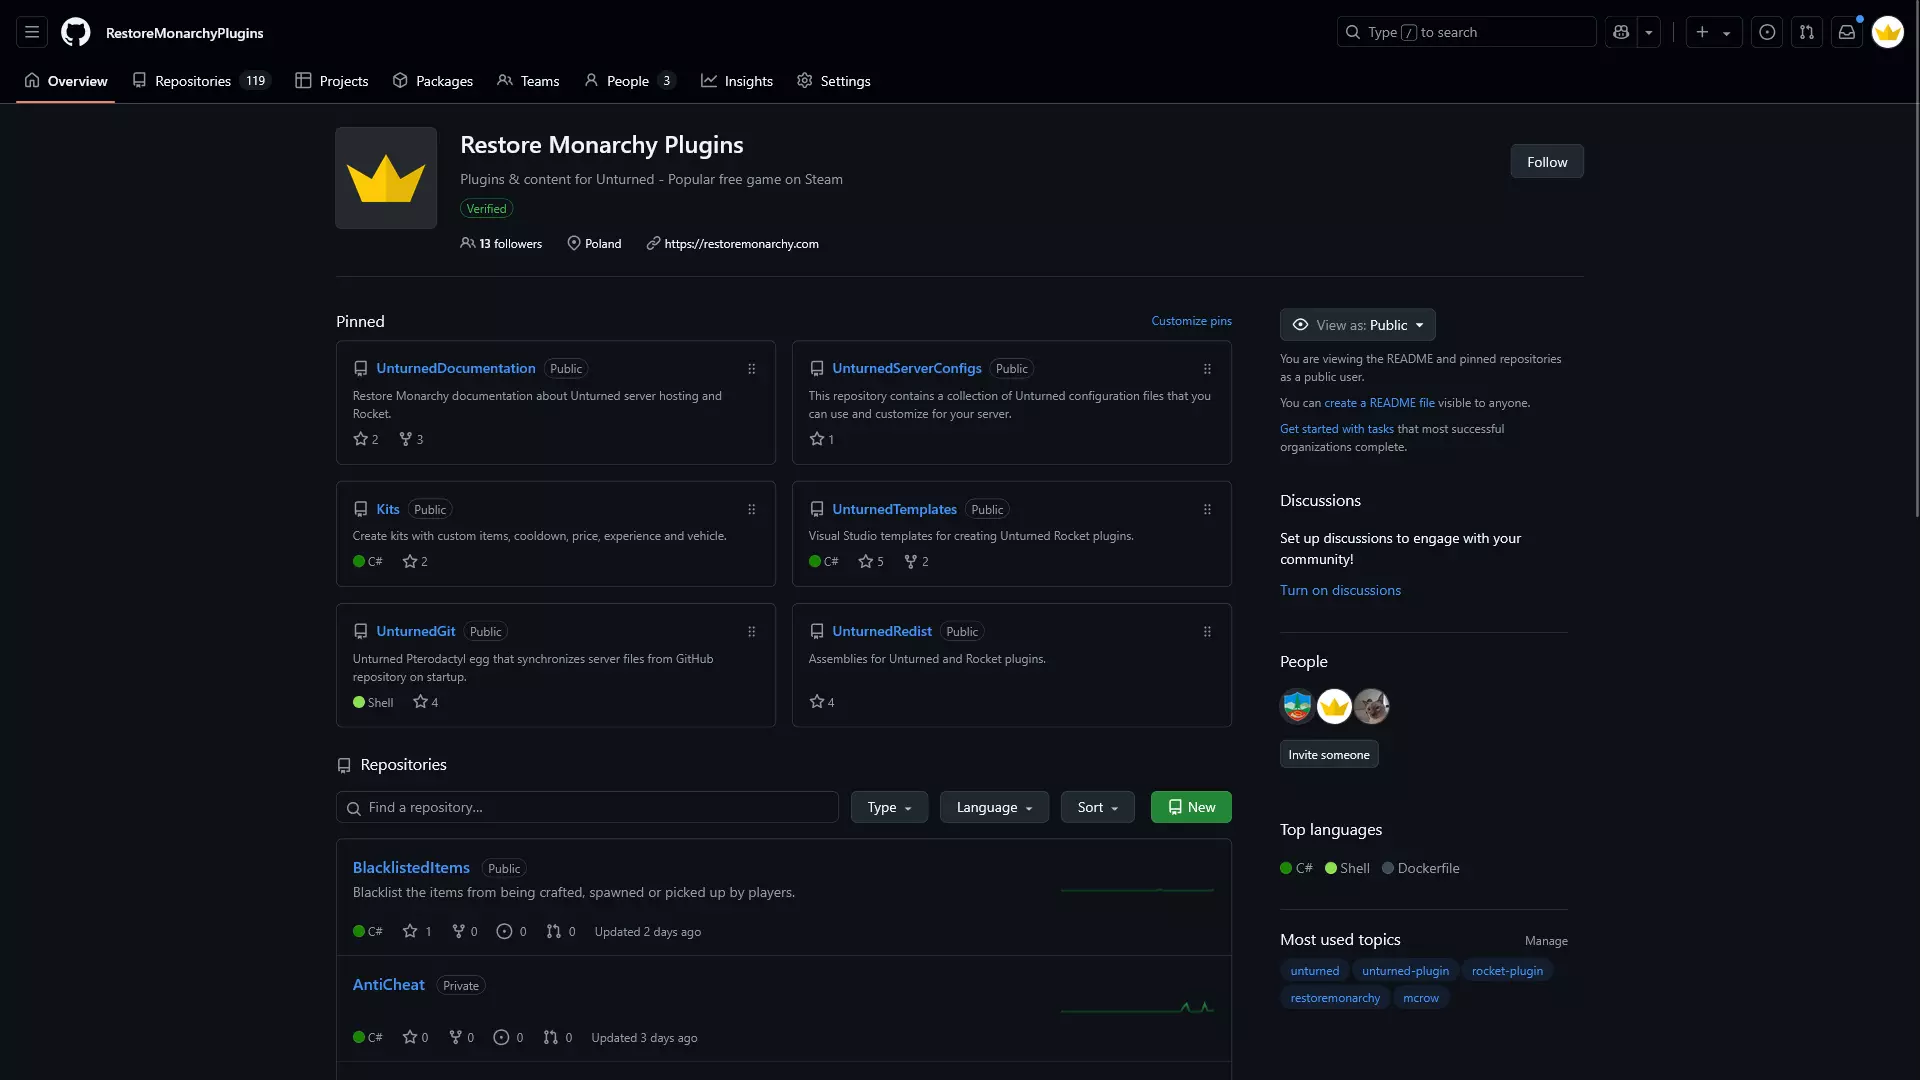The height and width of the screenshot is (1080, 1921).
Task: Open the Teams tab
Action: (x=528, y=81)
